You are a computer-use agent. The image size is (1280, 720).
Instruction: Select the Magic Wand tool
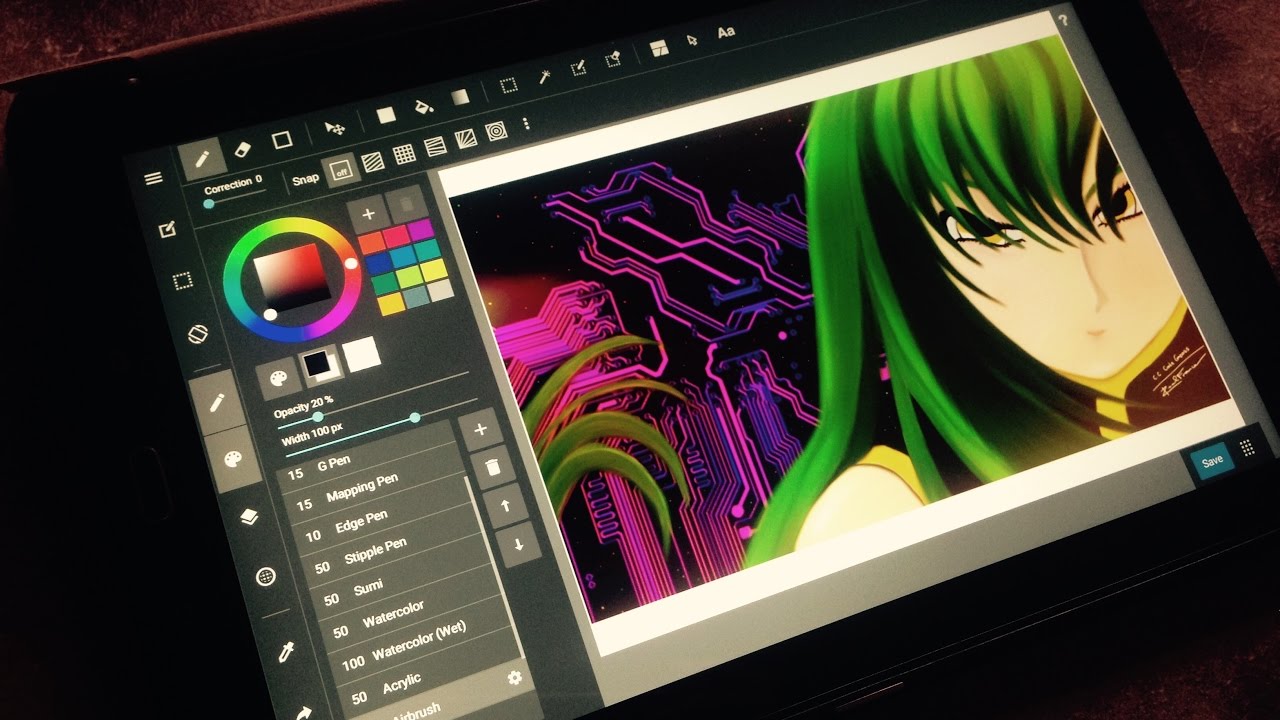pos(546,76)
